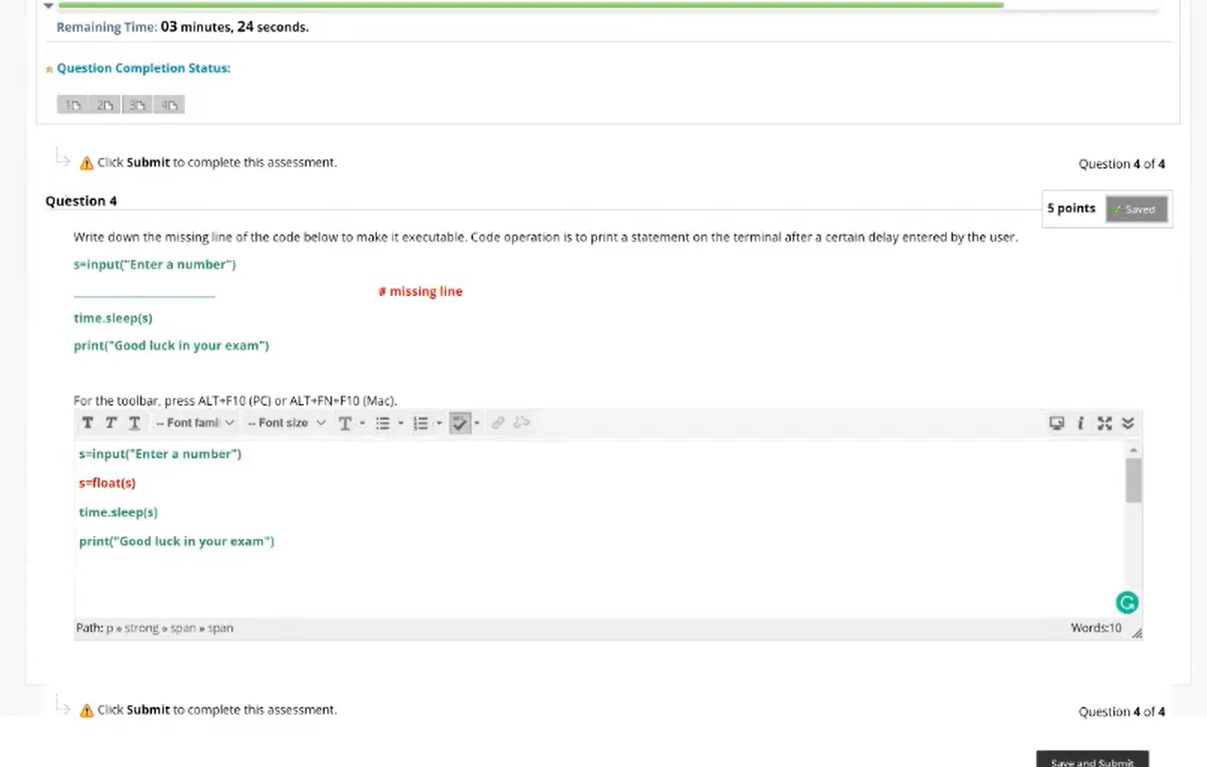Apply bold formatting in the editor toolbar
The height and width of the screenshot is (767, 1207).
tap(87, 422)
